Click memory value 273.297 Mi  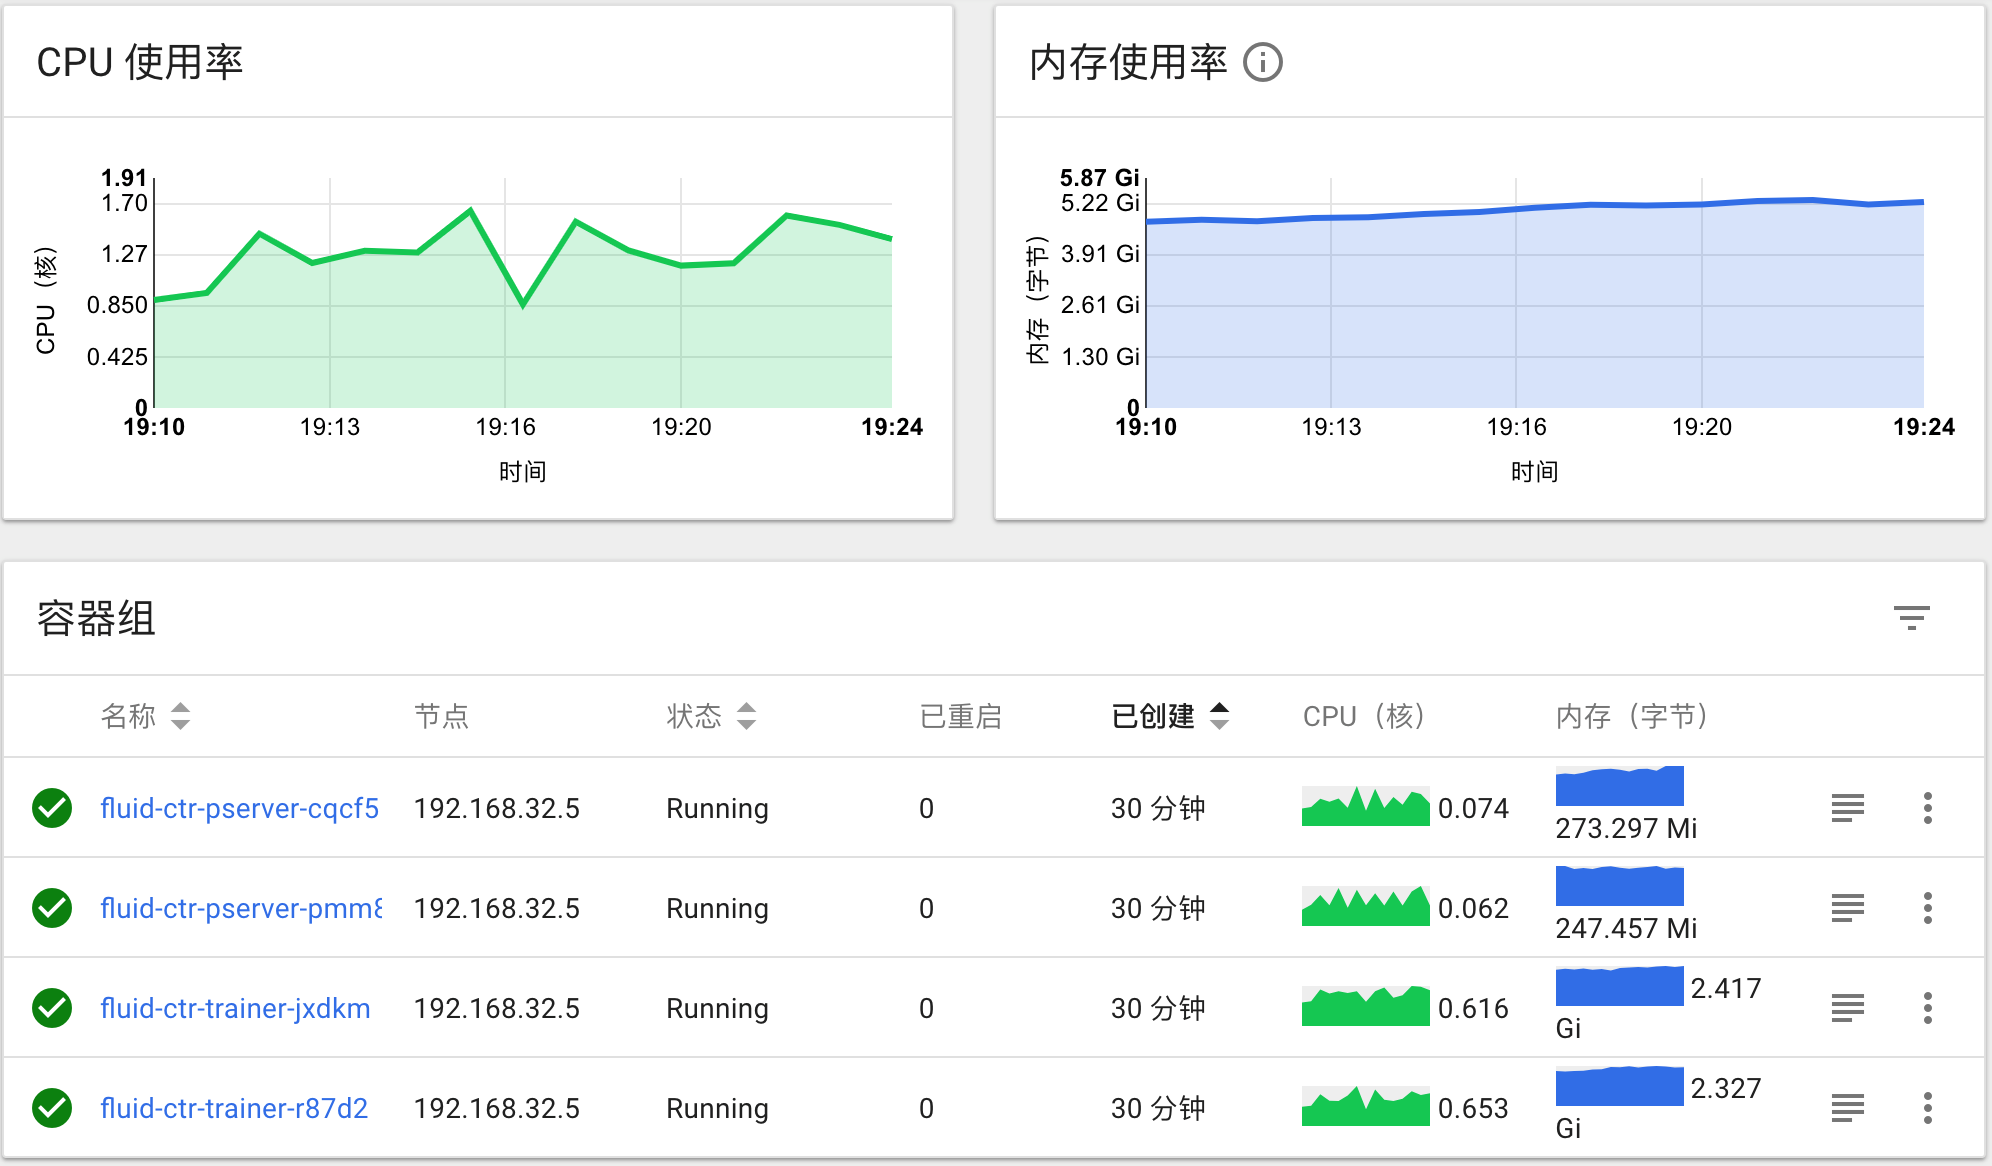tap(1626, 828)
